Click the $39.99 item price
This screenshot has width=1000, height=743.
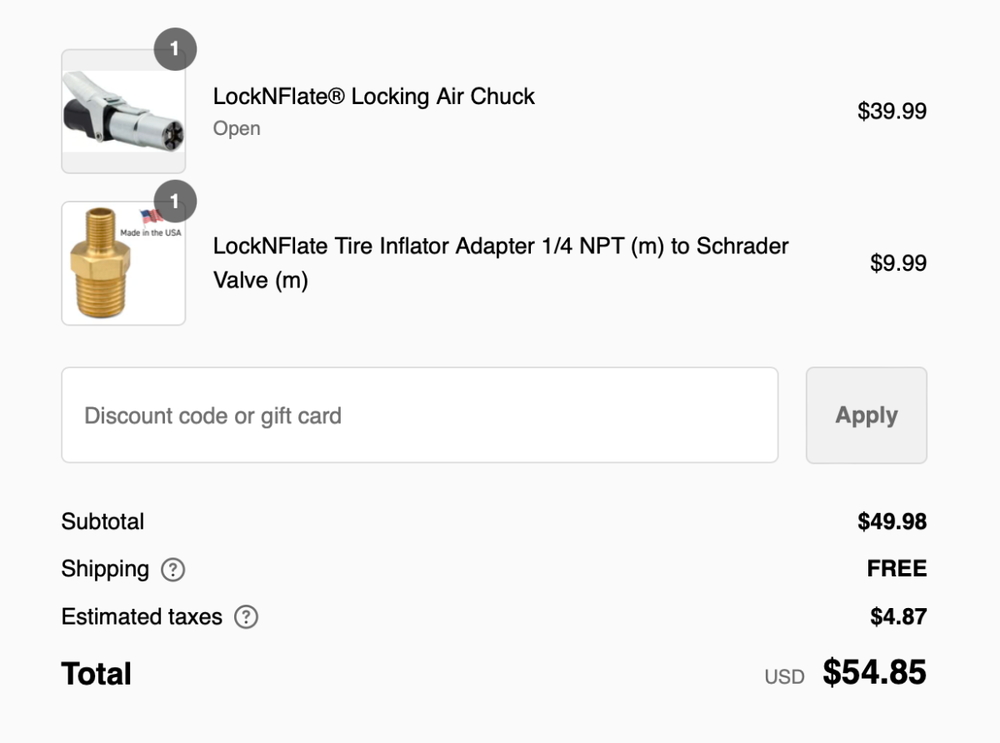[892, 111]
